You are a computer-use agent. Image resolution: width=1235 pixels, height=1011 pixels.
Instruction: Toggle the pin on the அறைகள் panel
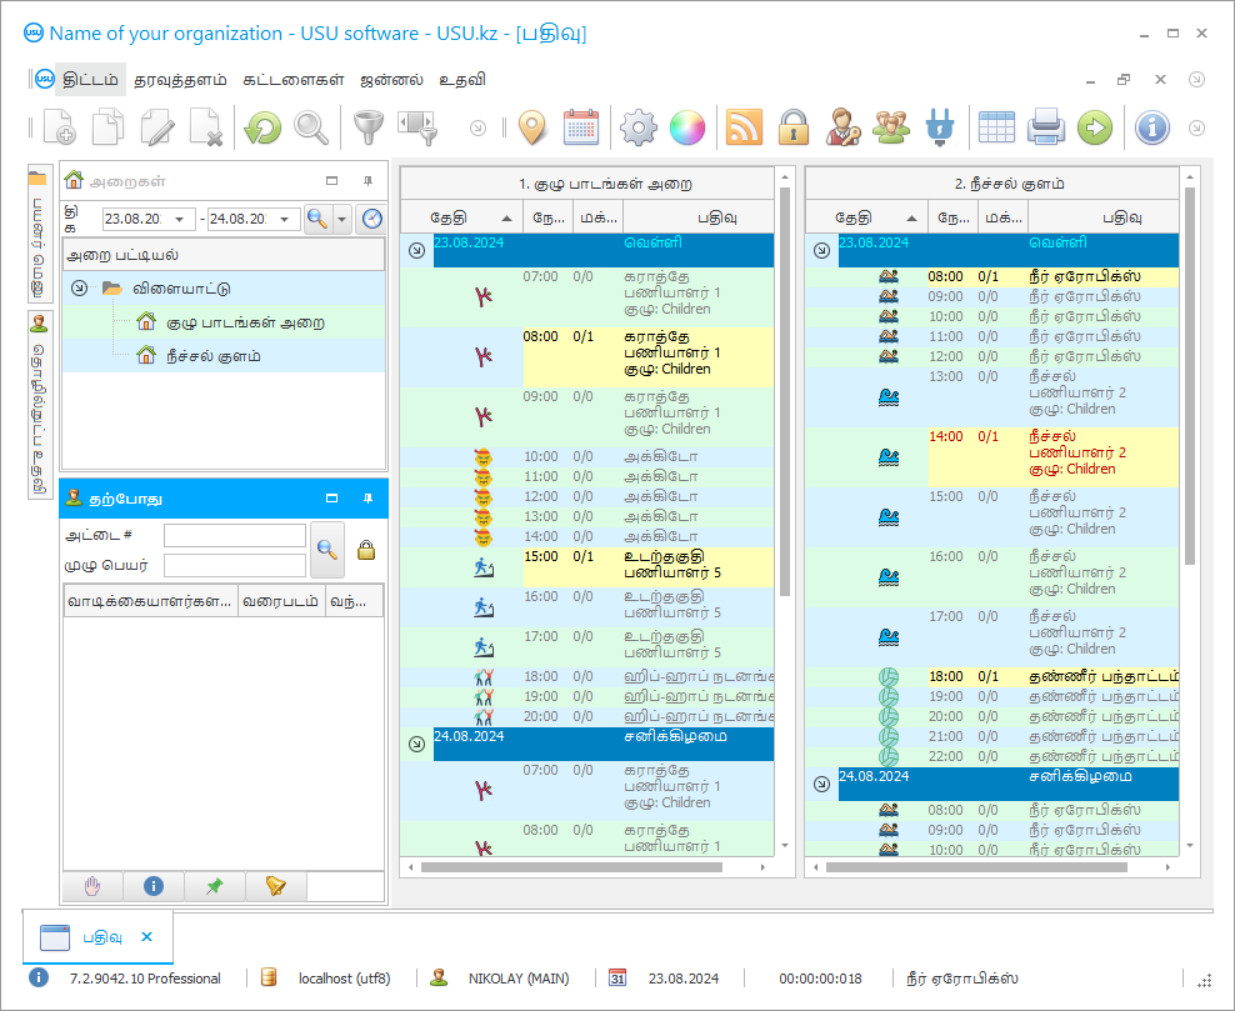[367, 181]
